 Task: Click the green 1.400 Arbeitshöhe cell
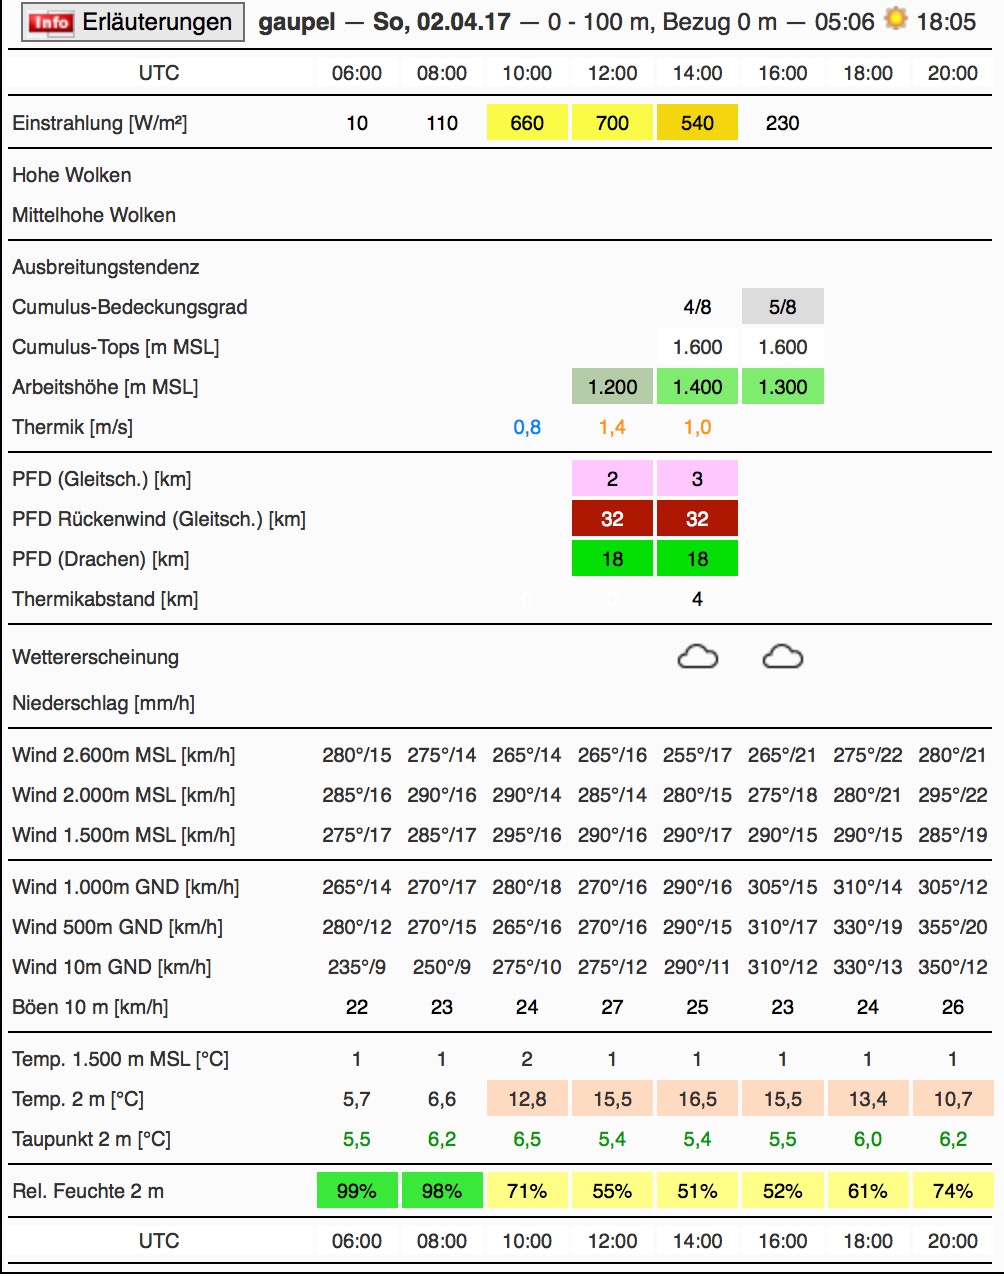pyautogui.click(x=697, y=387)
